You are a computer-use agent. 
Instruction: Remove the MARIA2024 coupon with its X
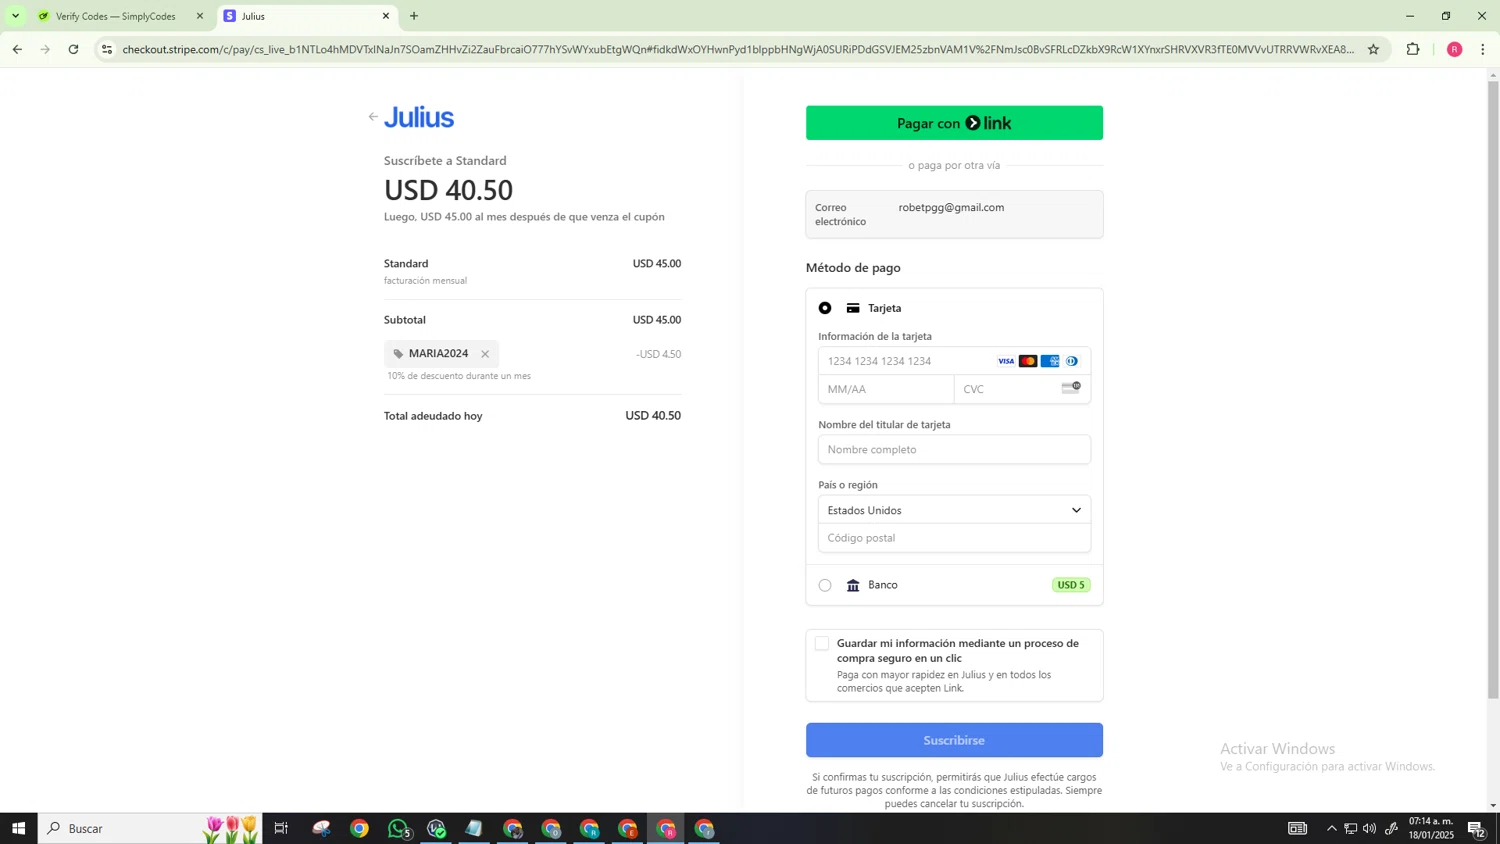[x=485, y=354]
